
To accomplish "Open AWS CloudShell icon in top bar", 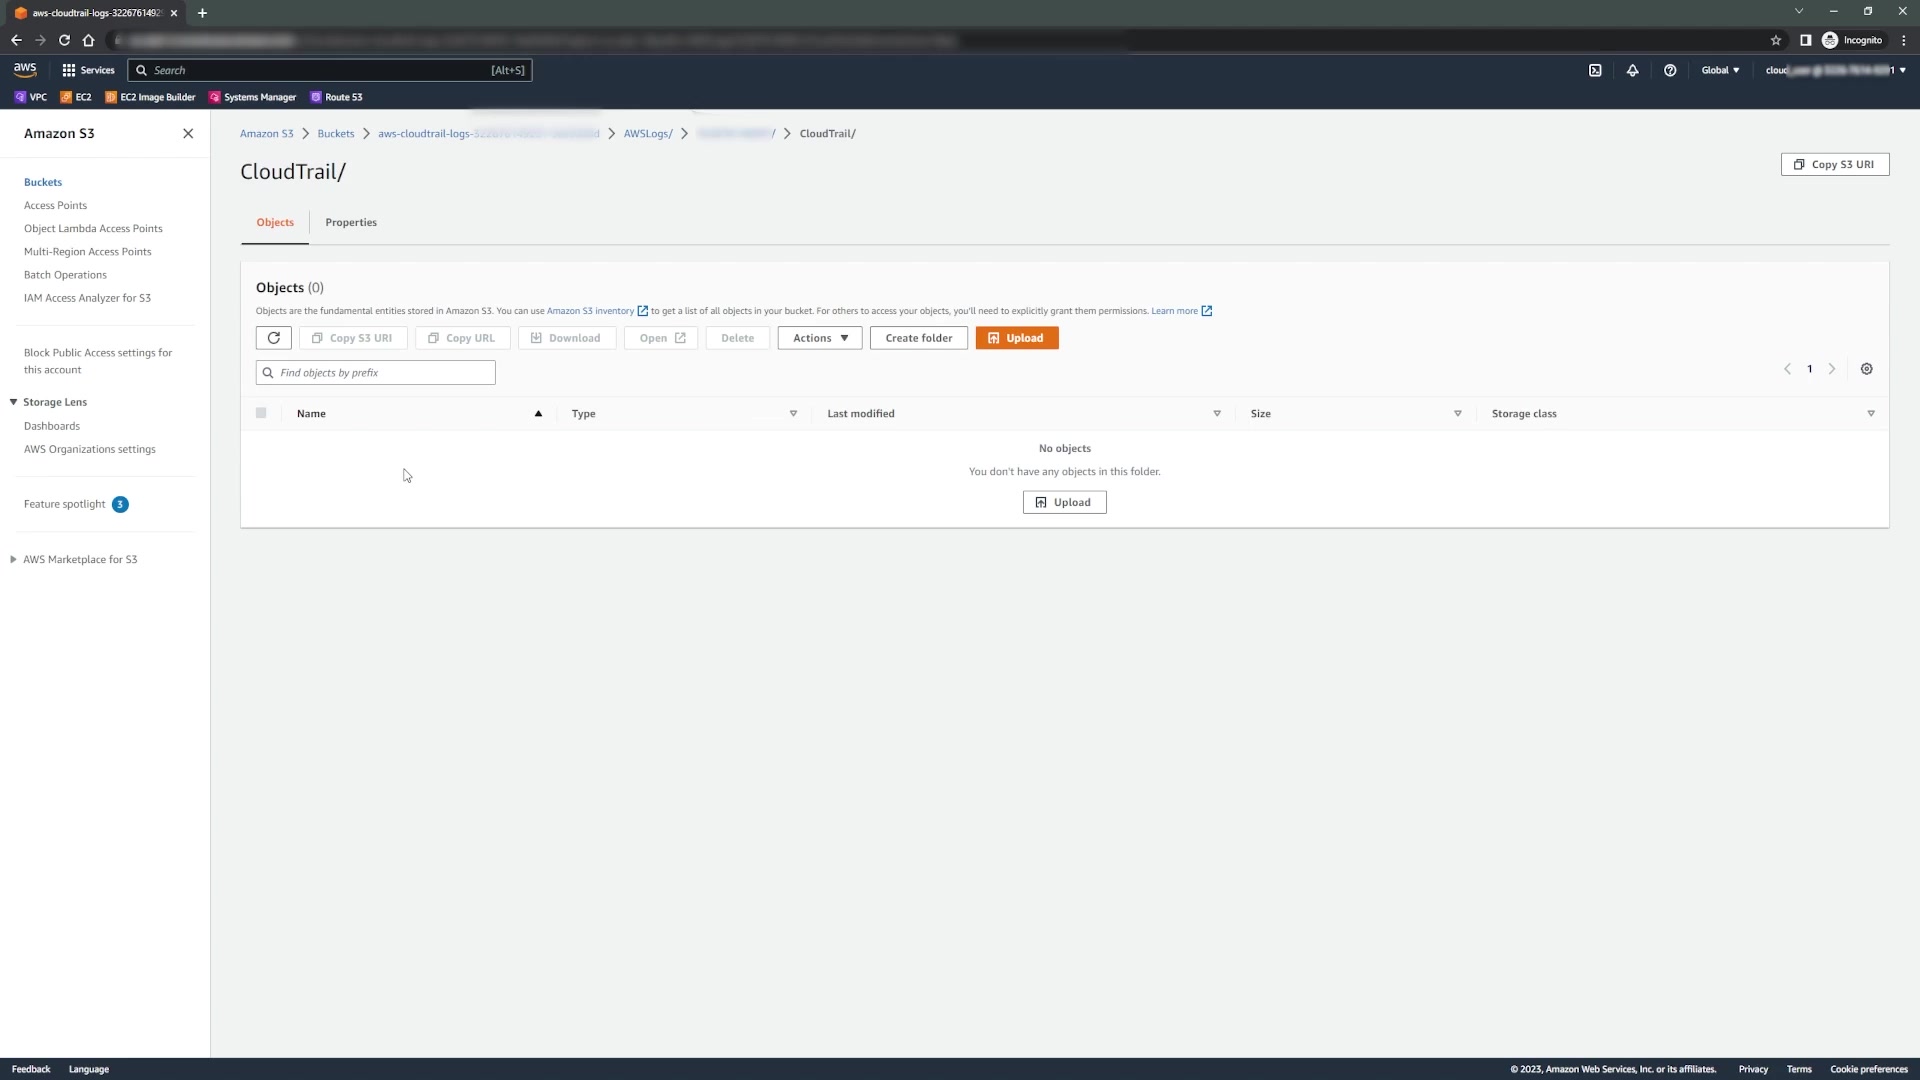I will [x=1595, y=70].
